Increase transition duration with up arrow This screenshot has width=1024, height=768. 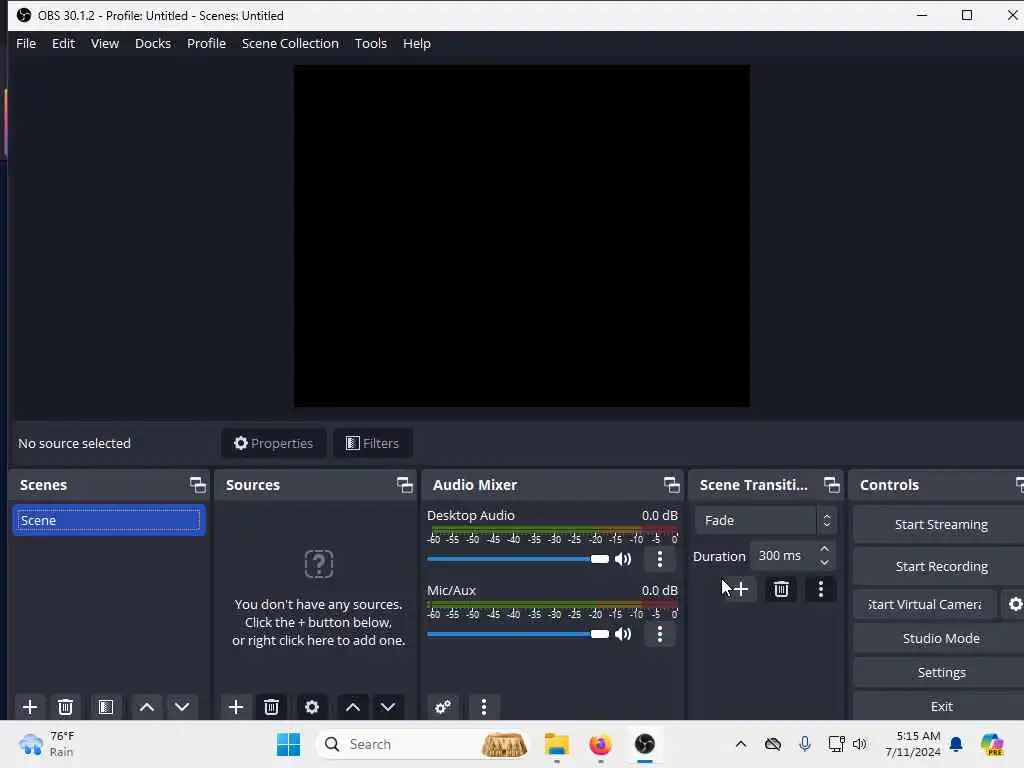pos(824,549)
